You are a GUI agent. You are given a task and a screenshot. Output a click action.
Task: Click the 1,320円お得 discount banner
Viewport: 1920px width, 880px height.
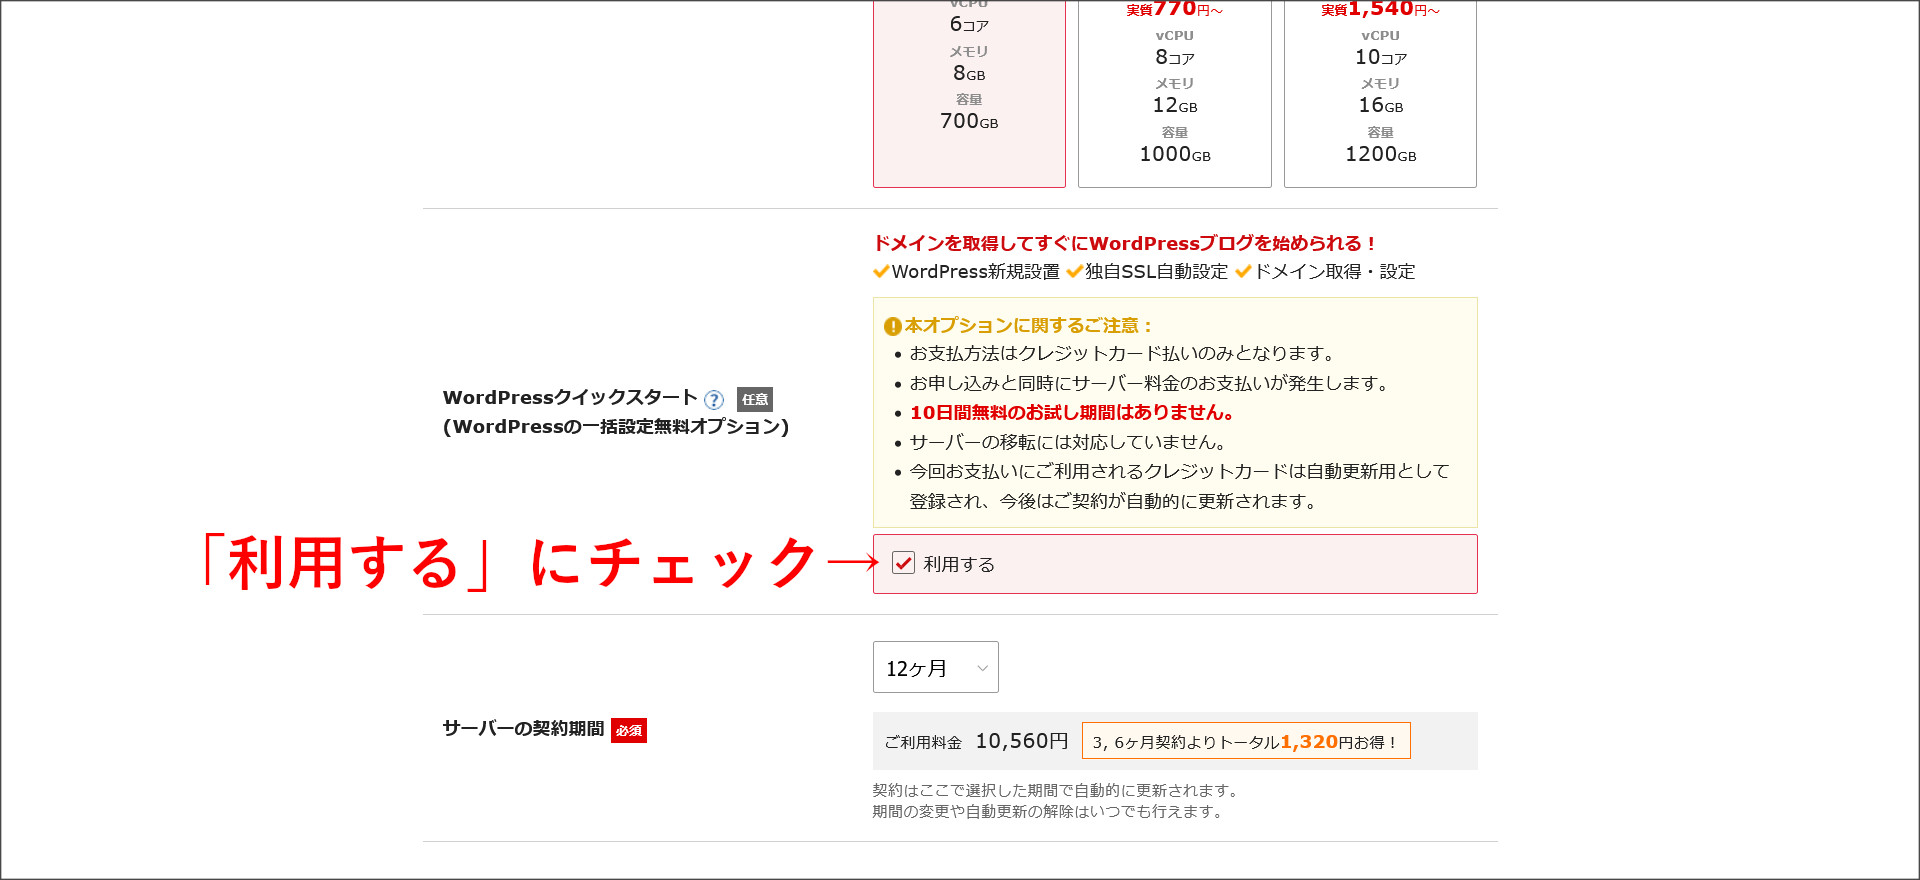1245,741
